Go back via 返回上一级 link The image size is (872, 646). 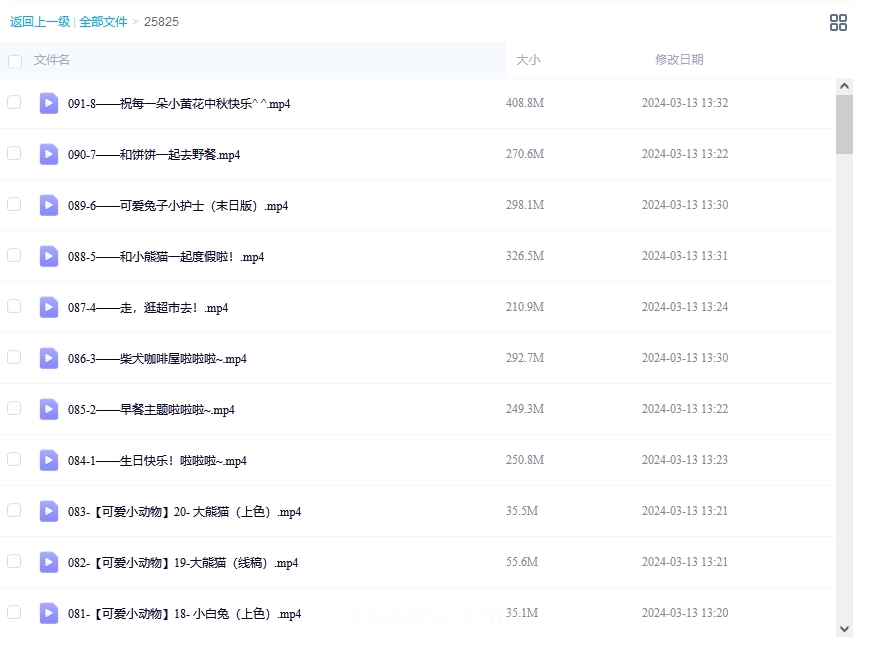pos(39,22)
